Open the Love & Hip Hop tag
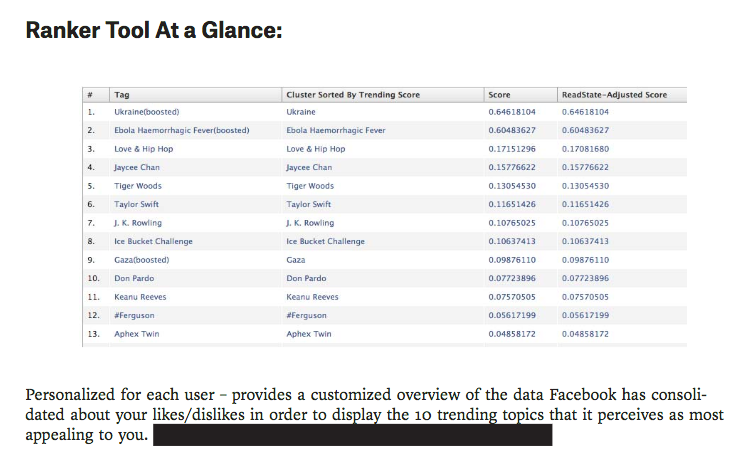The height and width of the screenshot is (458, 752). pyautogui.click(x=143, y=149)
